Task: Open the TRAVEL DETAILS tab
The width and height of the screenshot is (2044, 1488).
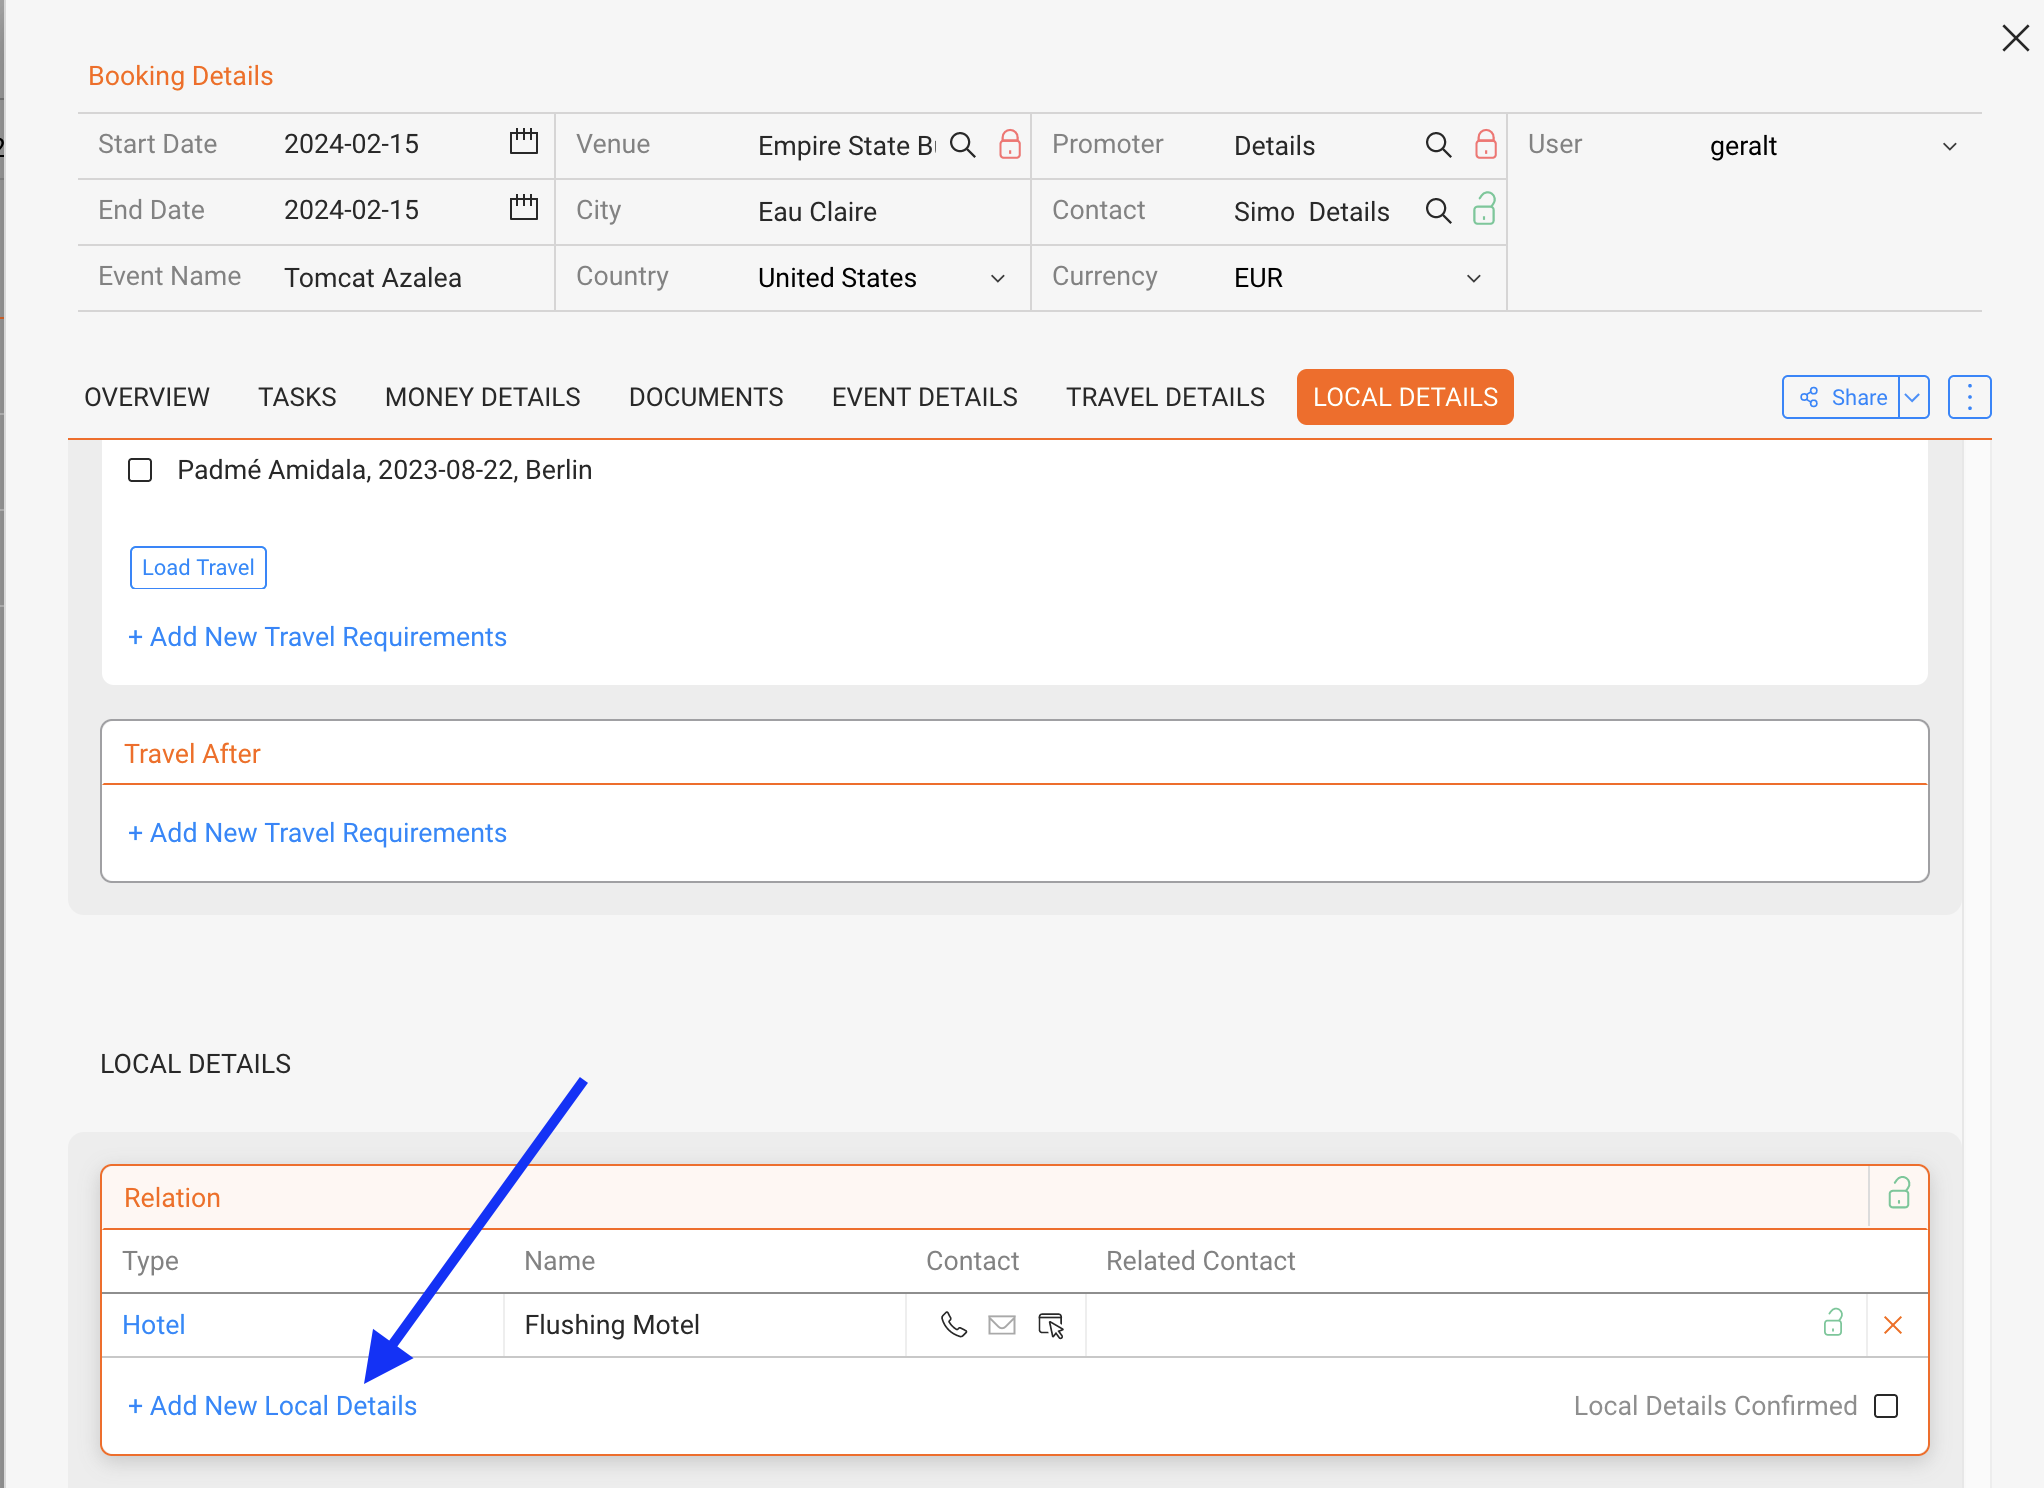Action: pyautogui.click(x=1165, y=397)
